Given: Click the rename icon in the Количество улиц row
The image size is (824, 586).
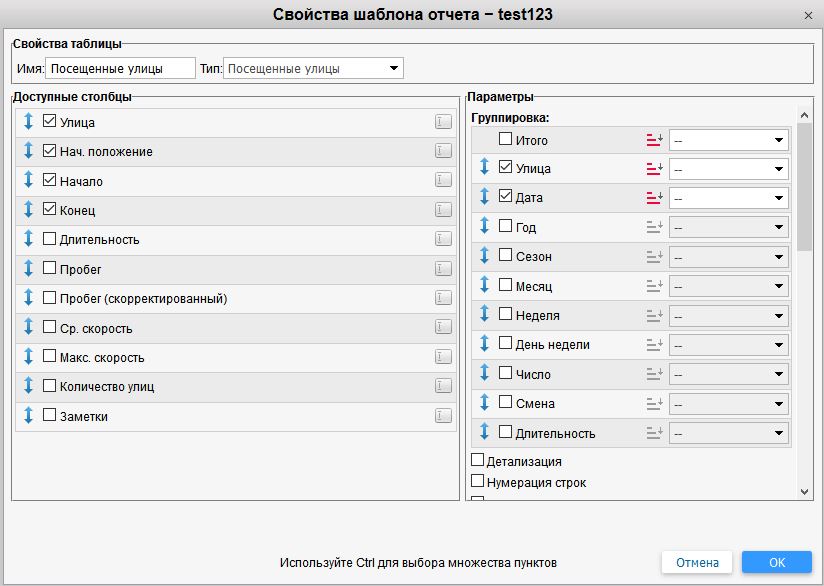Looking at the screenshot, I should 443,386.
